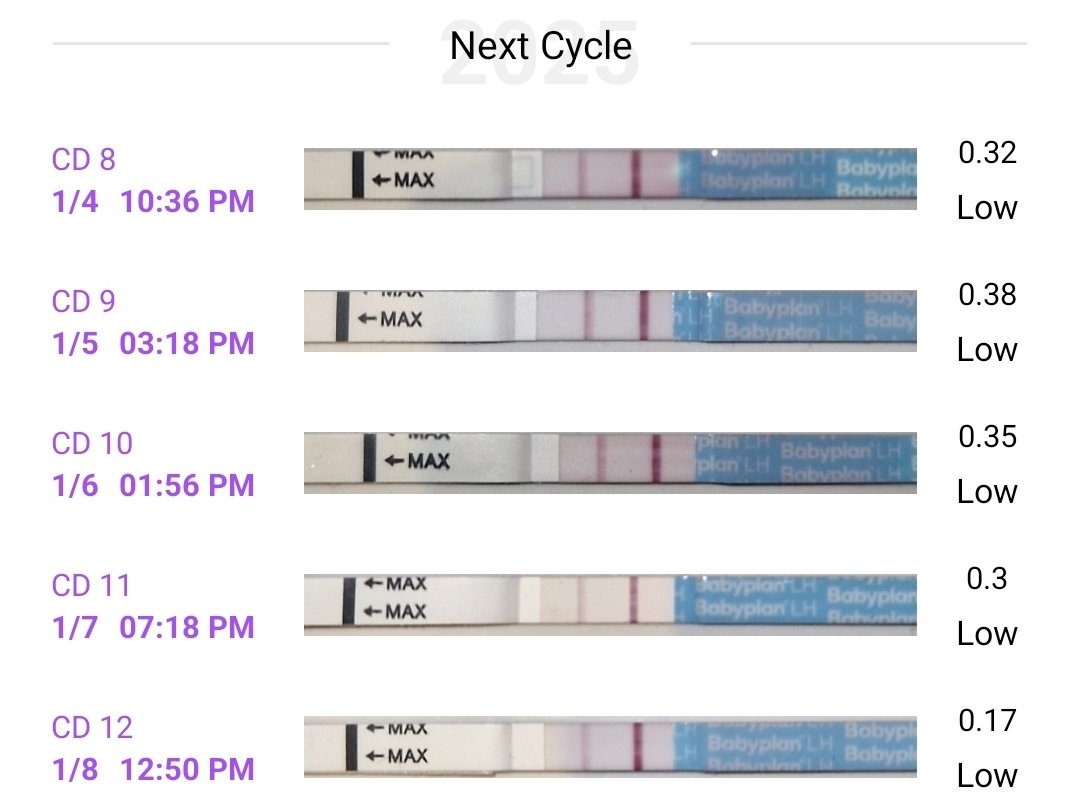The height and width of the screenshot is (804, 1080).
Task: Open the CD 12 test strip photo
Action: coord(610,746)
